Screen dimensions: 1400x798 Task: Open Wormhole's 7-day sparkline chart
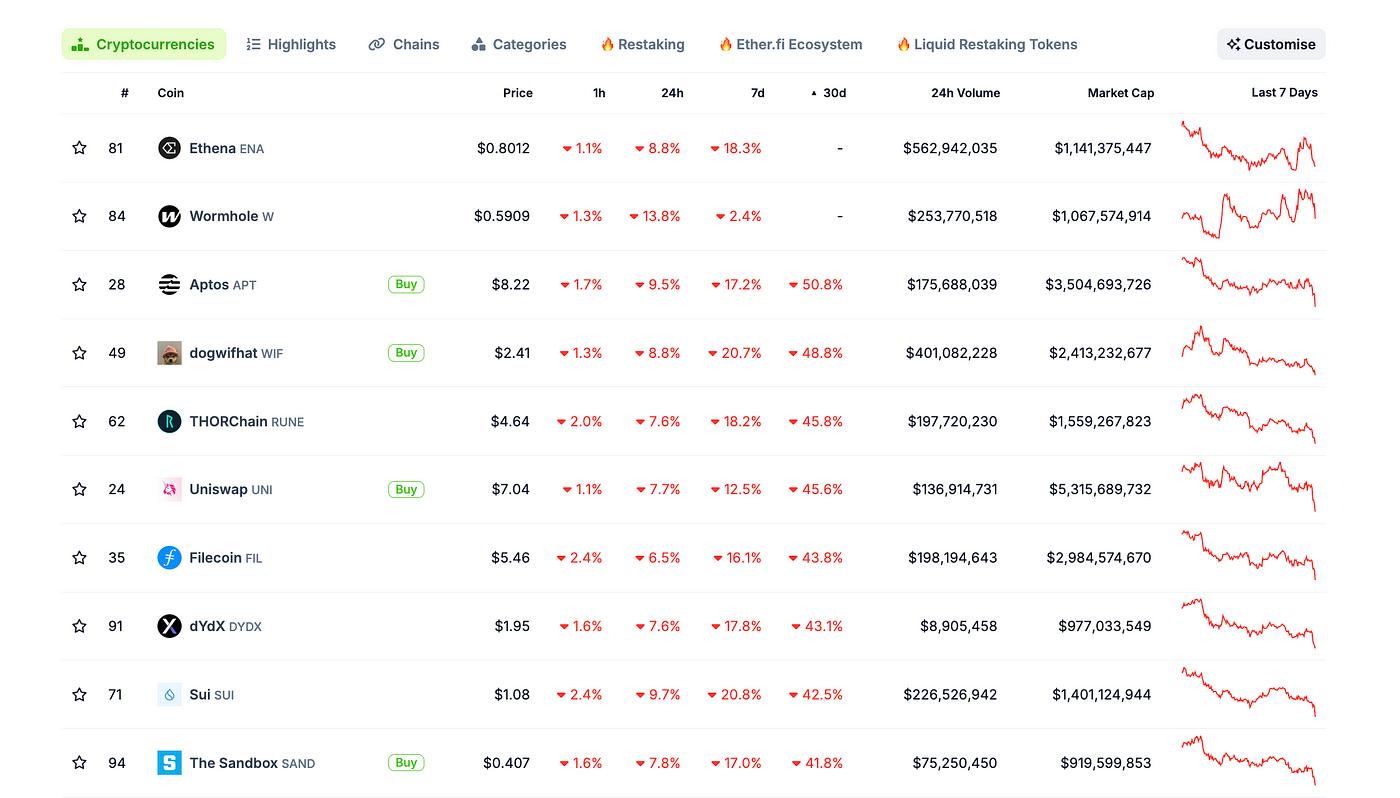(x=1248, y=214)
